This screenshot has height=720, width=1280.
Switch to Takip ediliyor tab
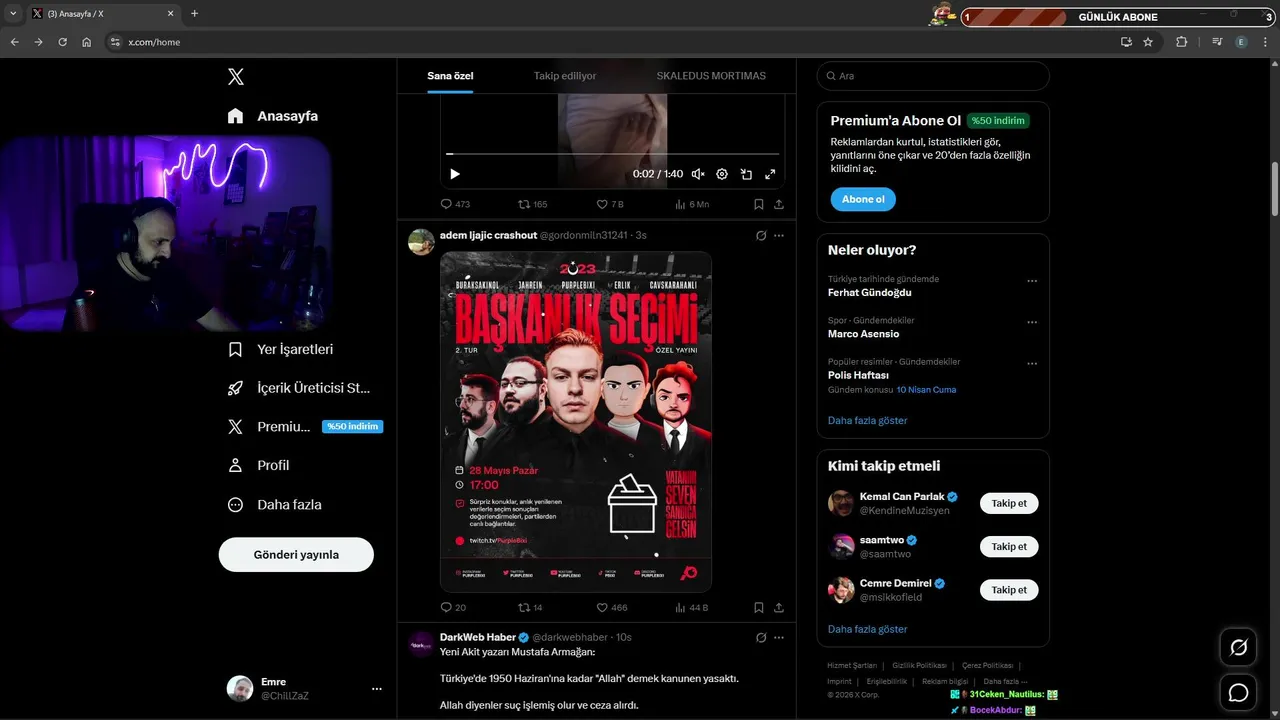[x=565, y=76]
